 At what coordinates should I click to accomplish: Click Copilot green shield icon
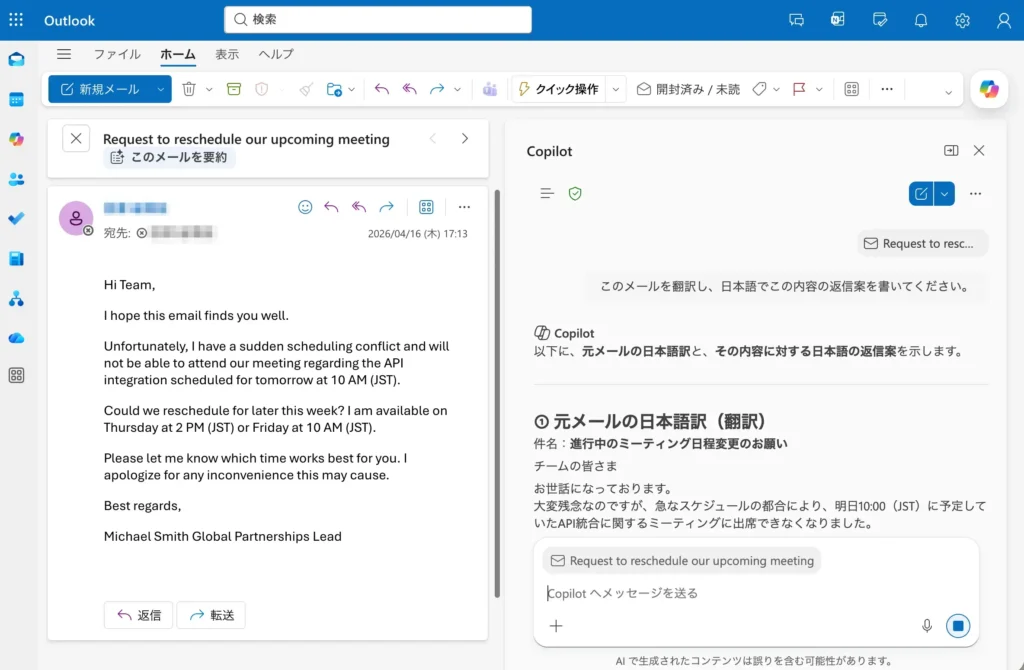pos(575,193)
